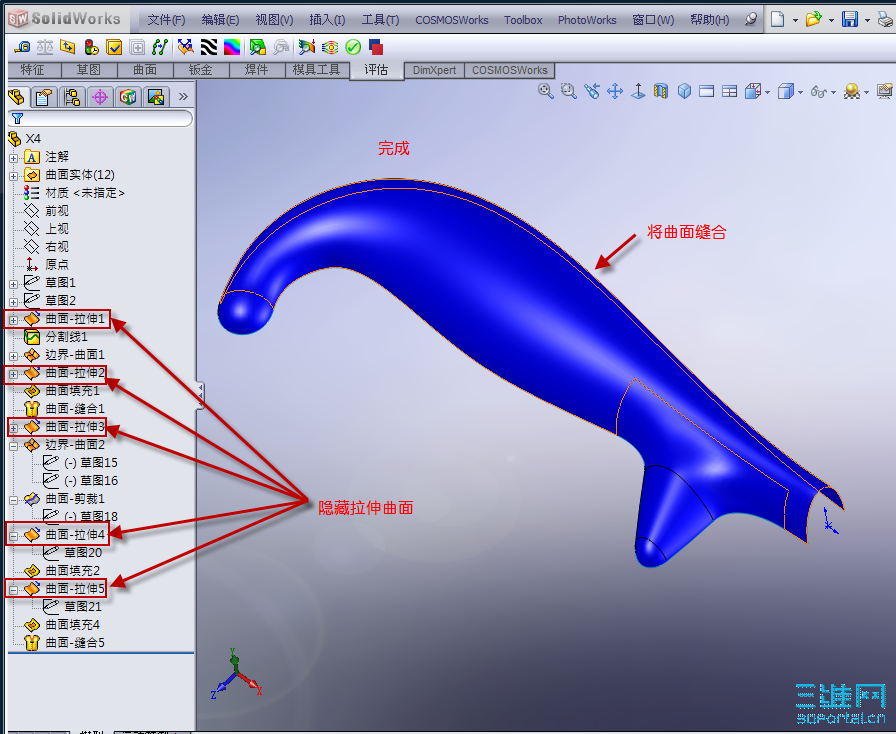Viewport: 896px width, 734px height.
Task: Open dropdown arrow beside View Orientation
Action: (767, 92)
